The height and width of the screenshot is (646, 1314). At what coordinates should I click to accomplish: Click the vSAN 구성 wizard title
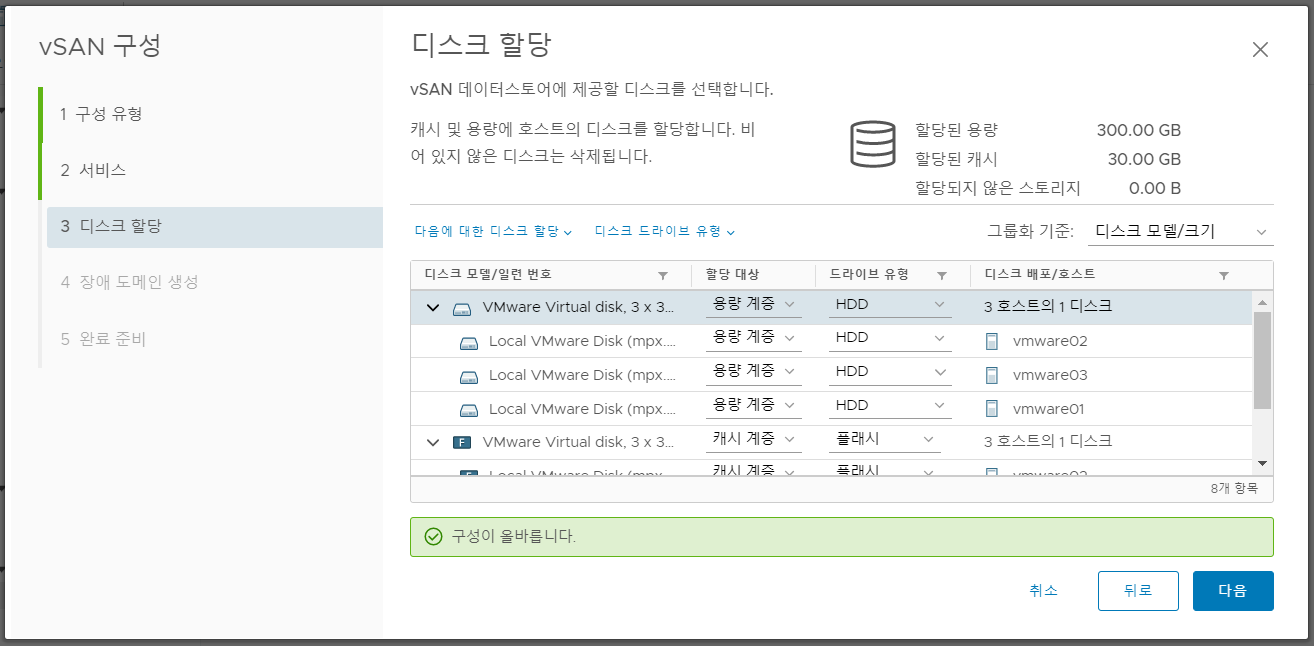pos(100,46)
